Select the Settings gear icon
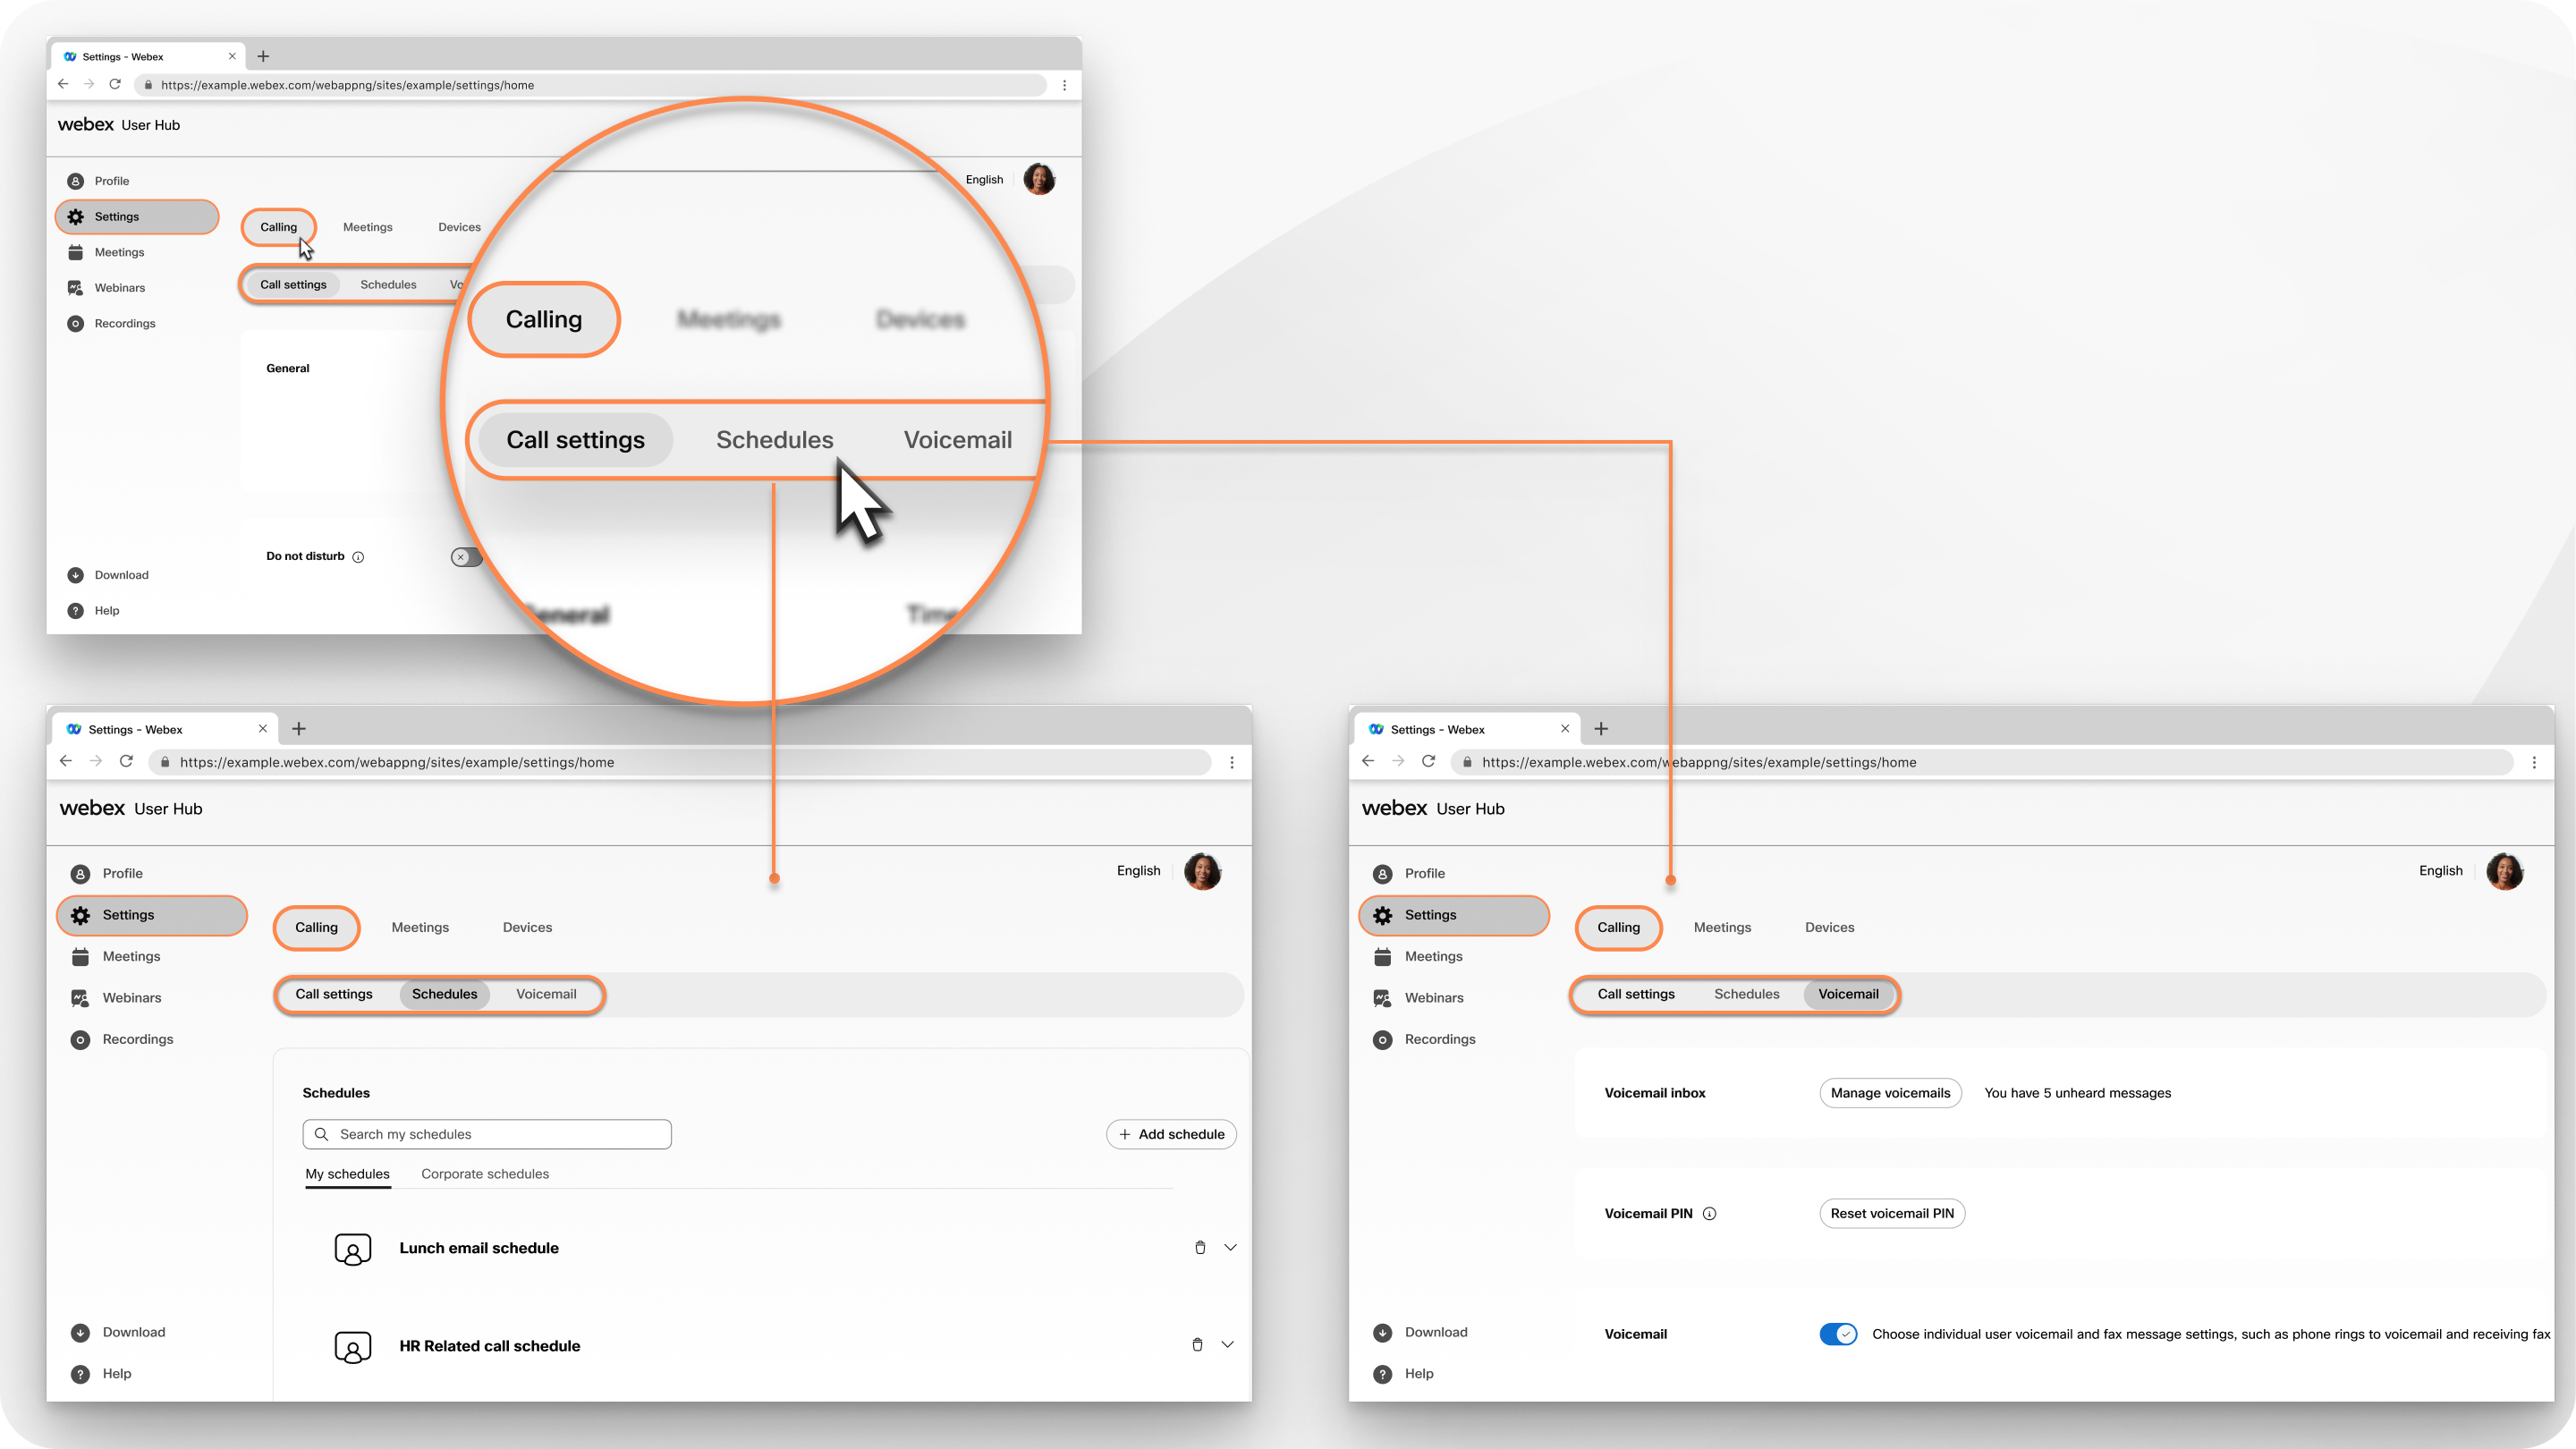The height and width of the screenshot is (1449, 2576). [x=74, y=216]
